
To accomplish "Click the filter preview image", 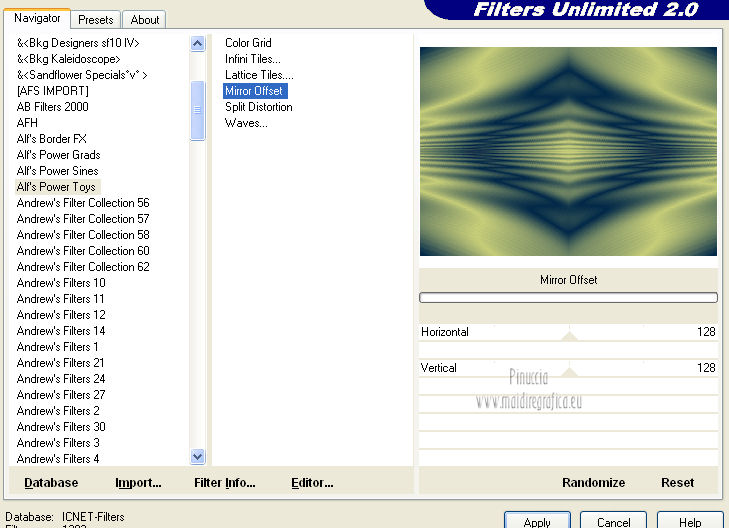I will pos(568,152).
